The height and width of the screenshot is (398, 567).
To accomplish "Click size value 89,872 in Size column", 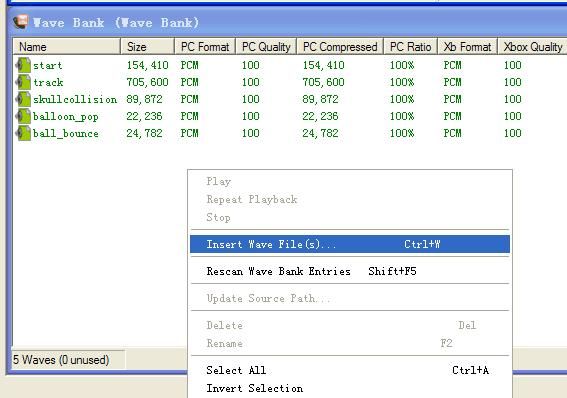I will (x=144, y=99).
